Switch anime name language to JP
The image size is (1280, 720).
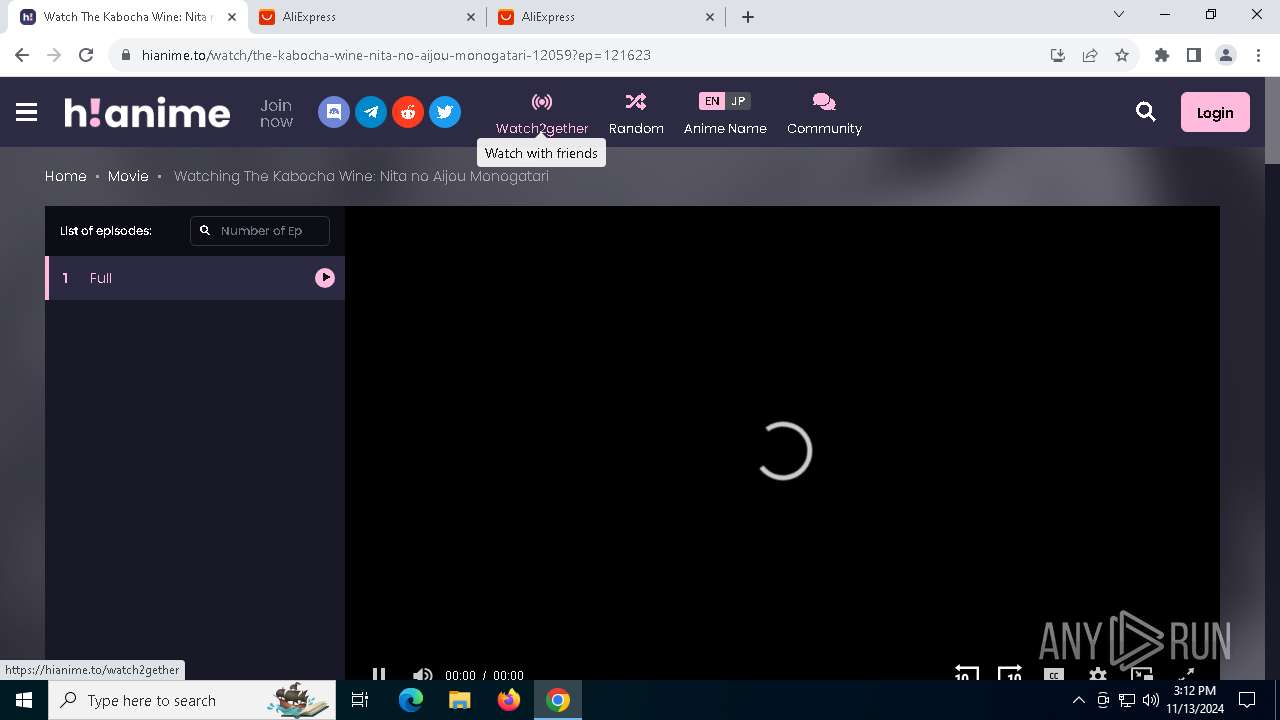coord(738,101)
